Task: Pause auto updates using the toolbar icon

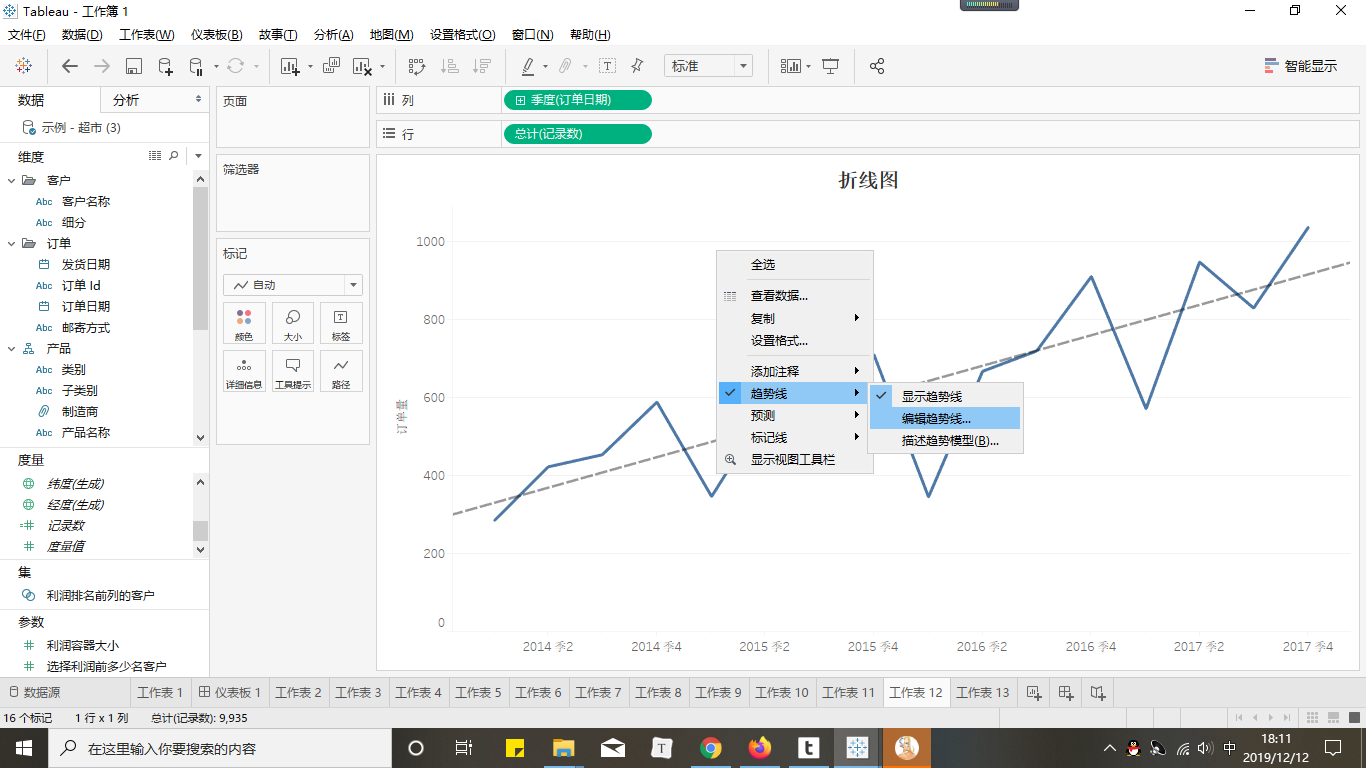Action: [x=196, y=66]
